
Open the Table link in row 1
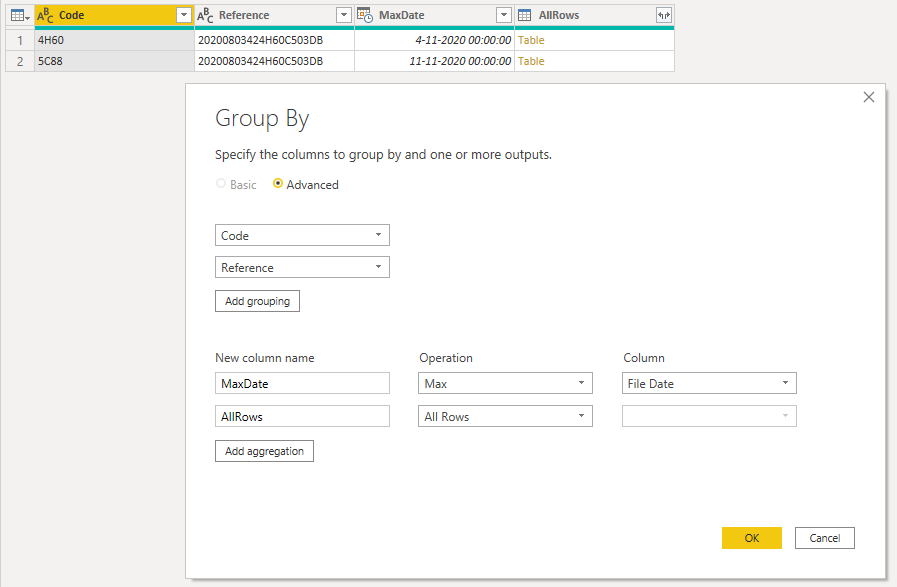[x=531, y=40]
